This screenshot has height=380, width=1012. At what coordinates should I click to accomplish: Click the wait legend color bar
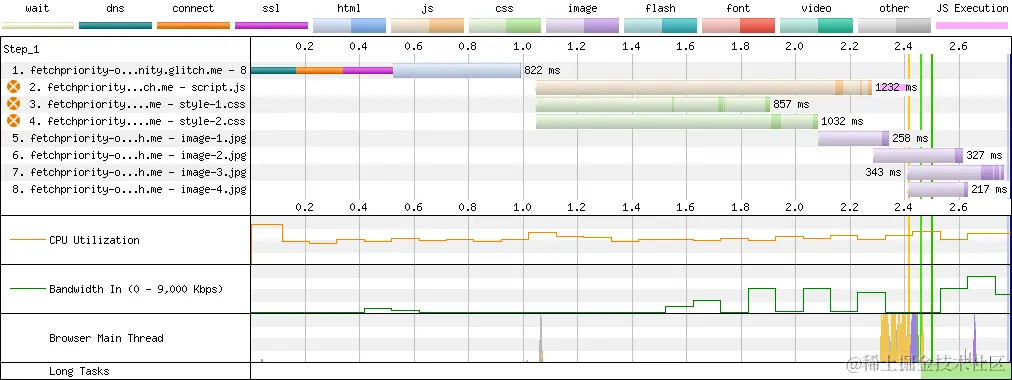pyautogui.click(x=38, y=26)
